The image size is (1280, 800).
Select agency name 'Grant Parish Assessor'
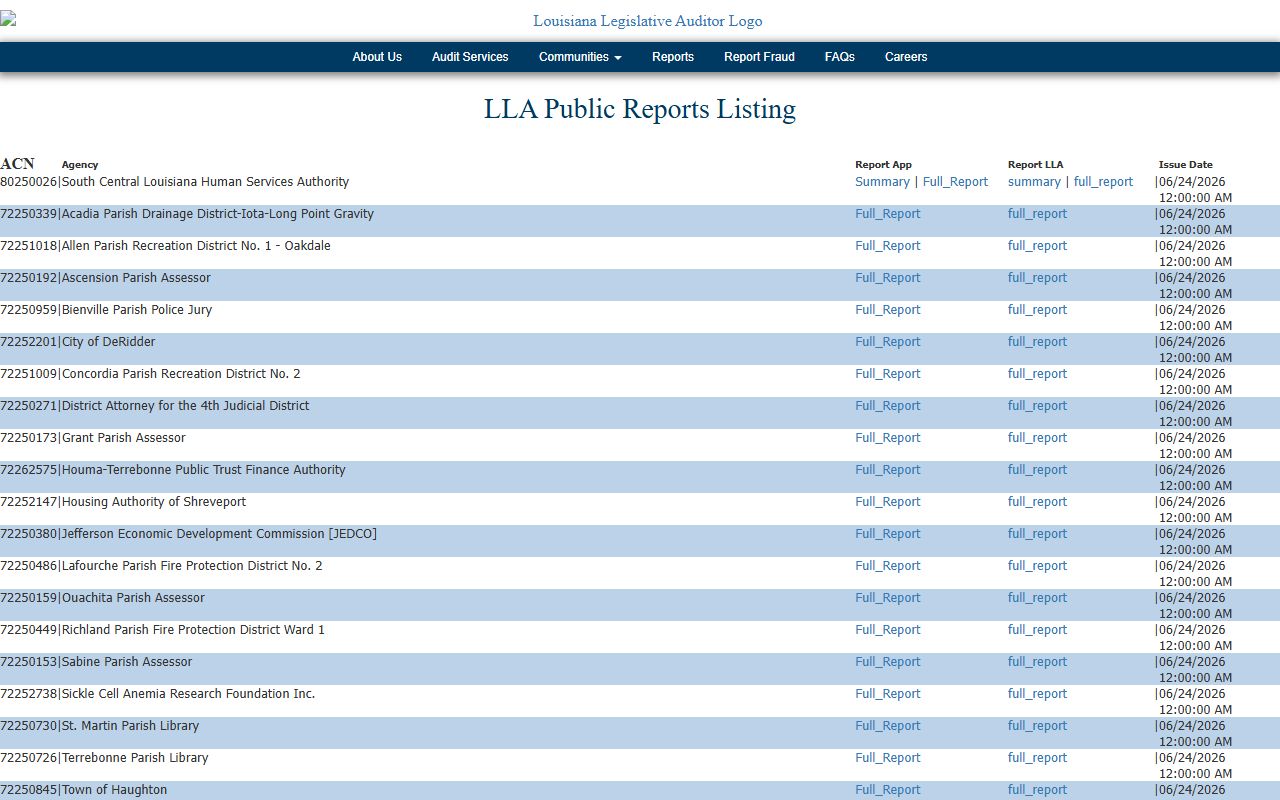(124, 438)
